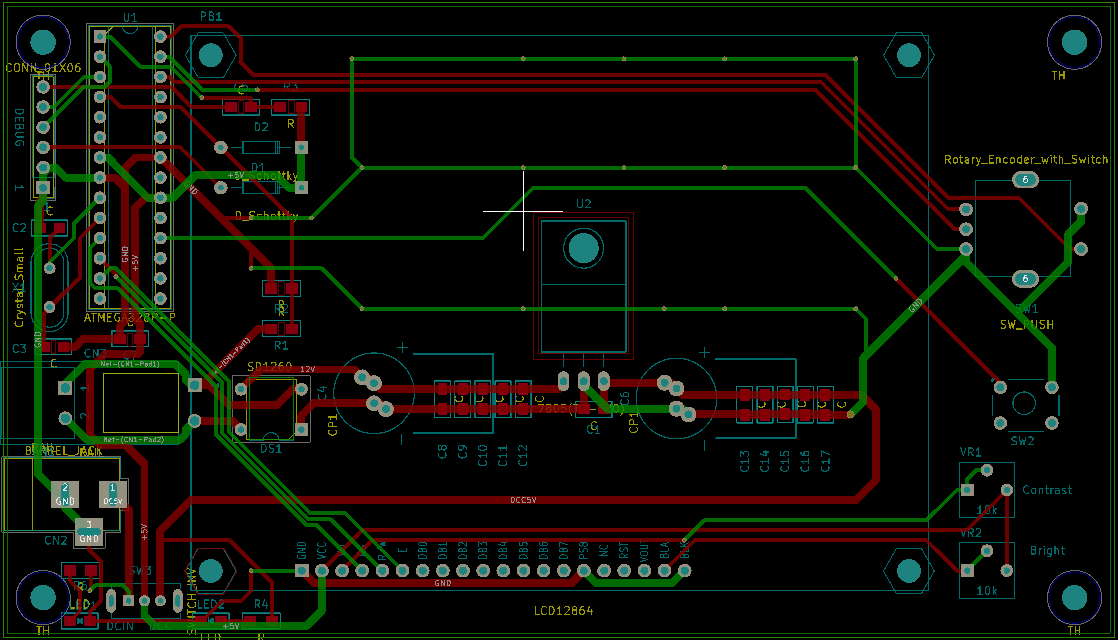Image resolution: width=1118 pixels, height=640 pixels.
Task: Click the D2 diode label
Action: pyautogui.click(x=262, y=127)
